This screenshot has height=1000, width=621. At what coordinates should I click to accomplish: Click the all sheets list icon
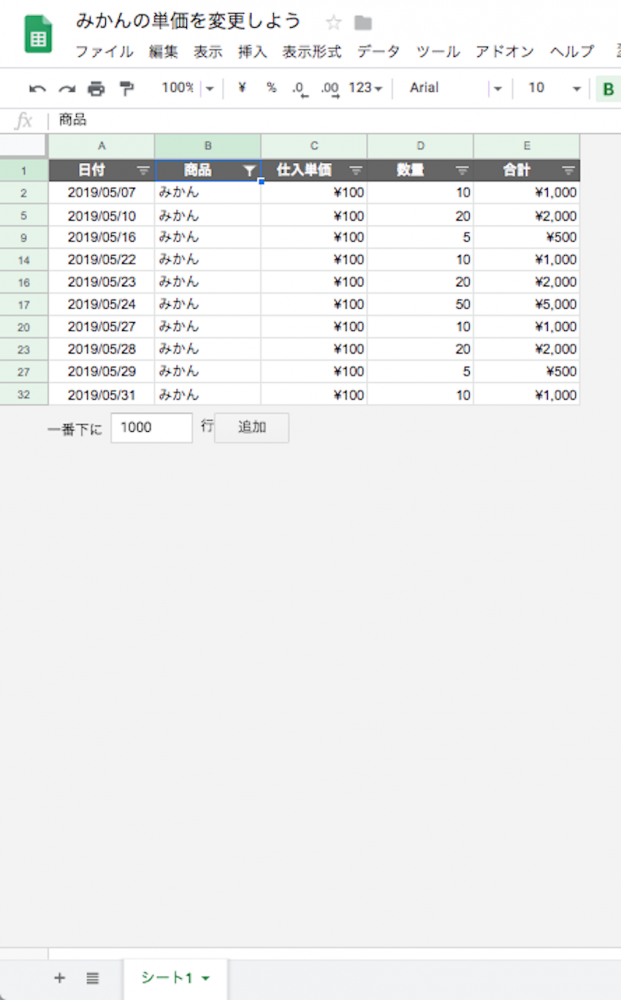point(92,978)
